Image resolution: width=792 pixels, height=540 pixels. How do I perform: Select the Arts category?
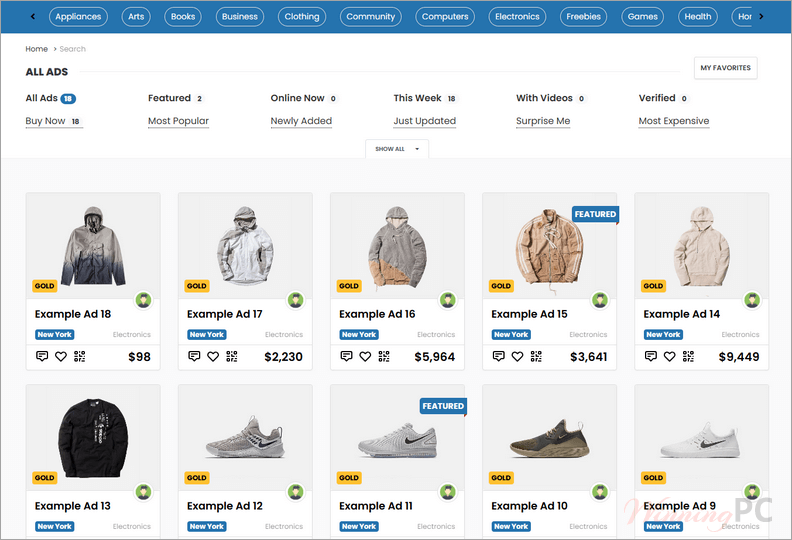coord(136,17)
